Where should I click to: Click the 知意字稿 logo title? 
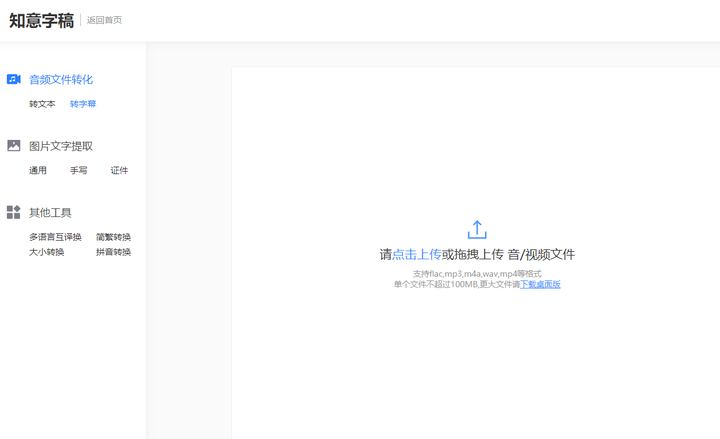click(x=41, y=20)
